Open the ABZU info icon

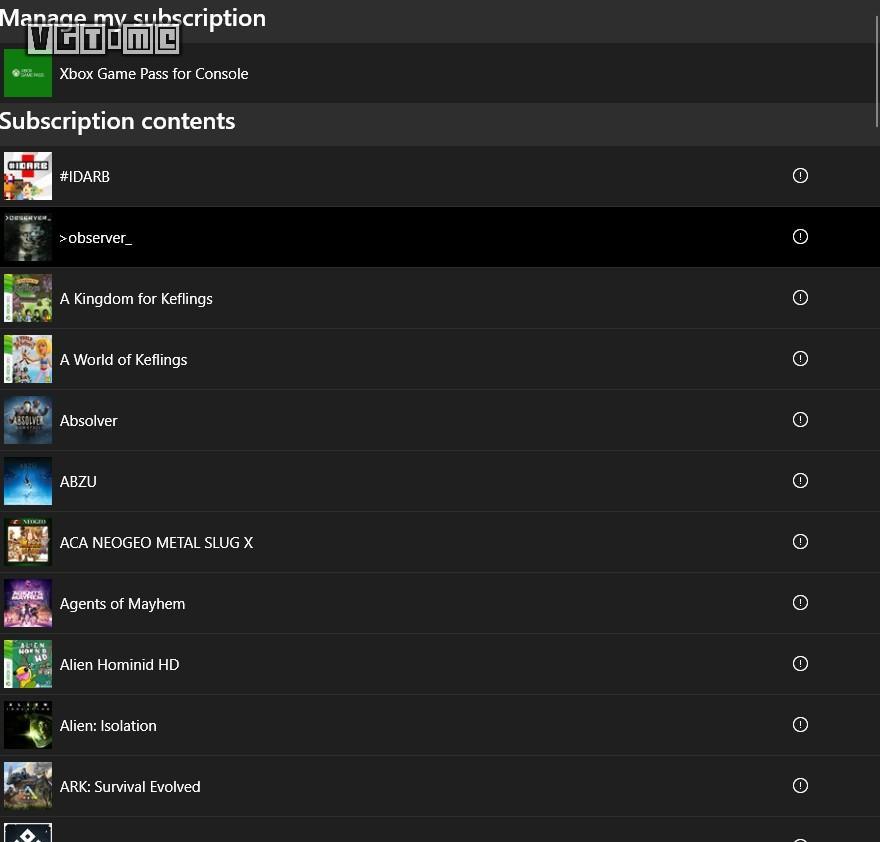800,481
